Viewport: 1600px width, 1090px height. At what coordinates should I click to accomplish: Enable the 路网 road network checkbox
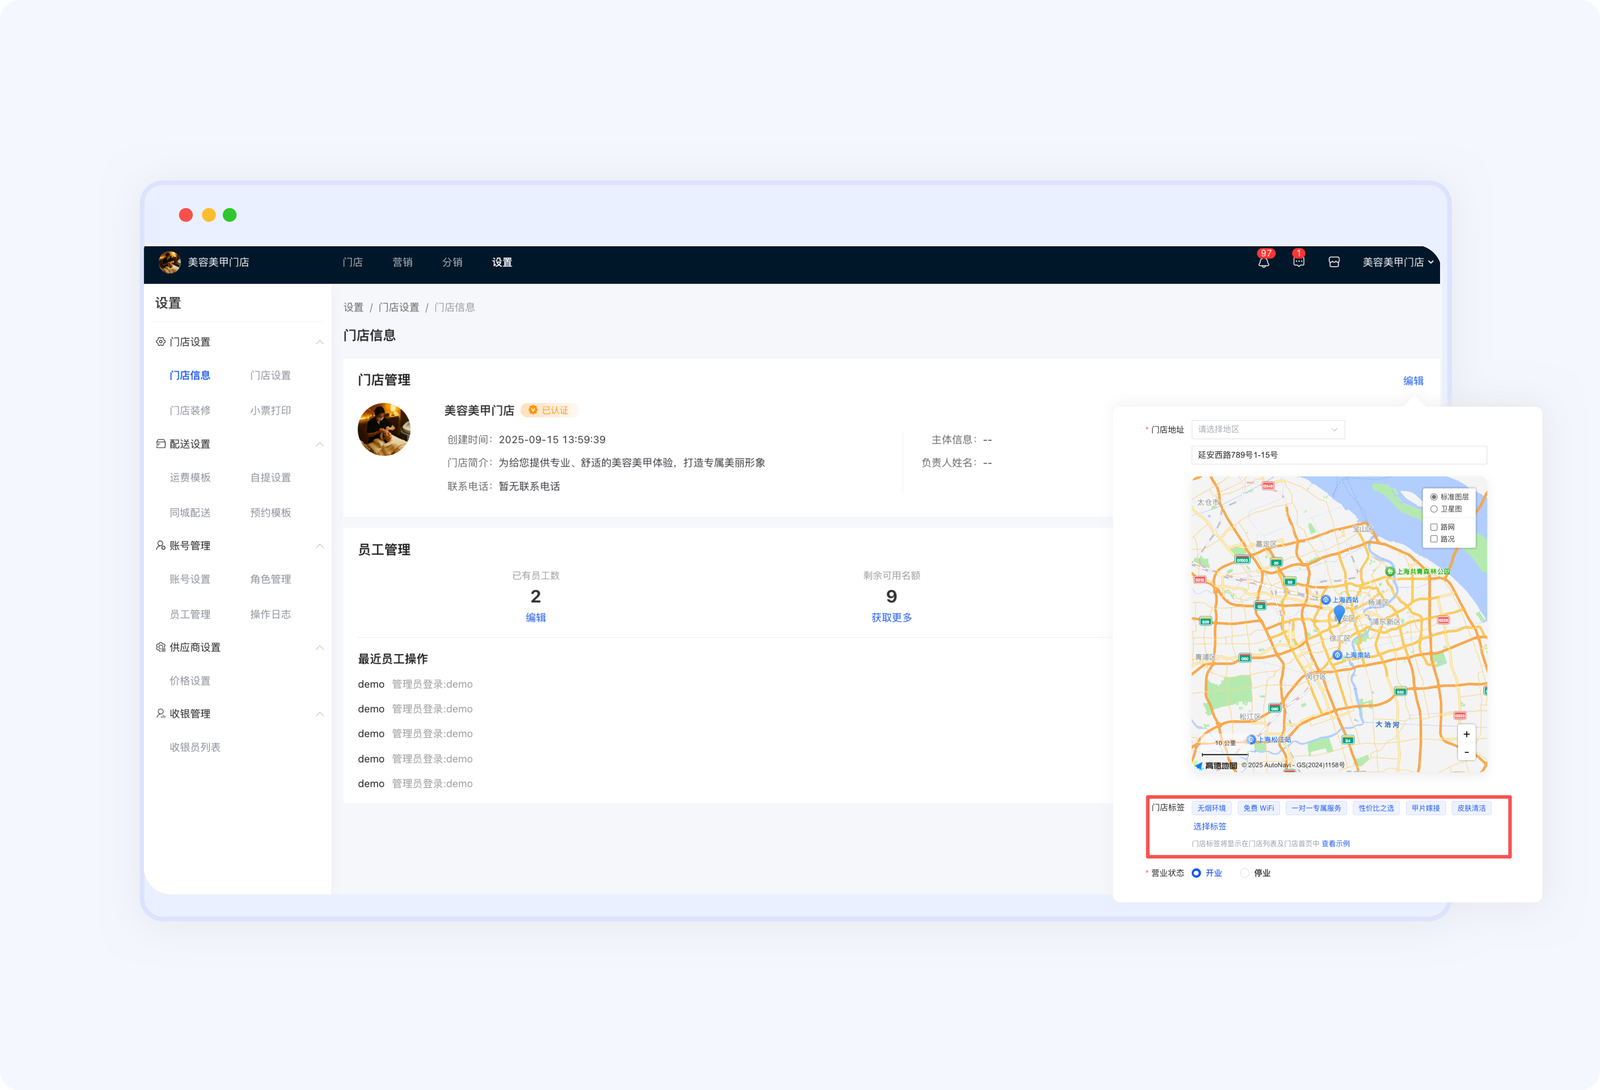tap(1434, 527)
